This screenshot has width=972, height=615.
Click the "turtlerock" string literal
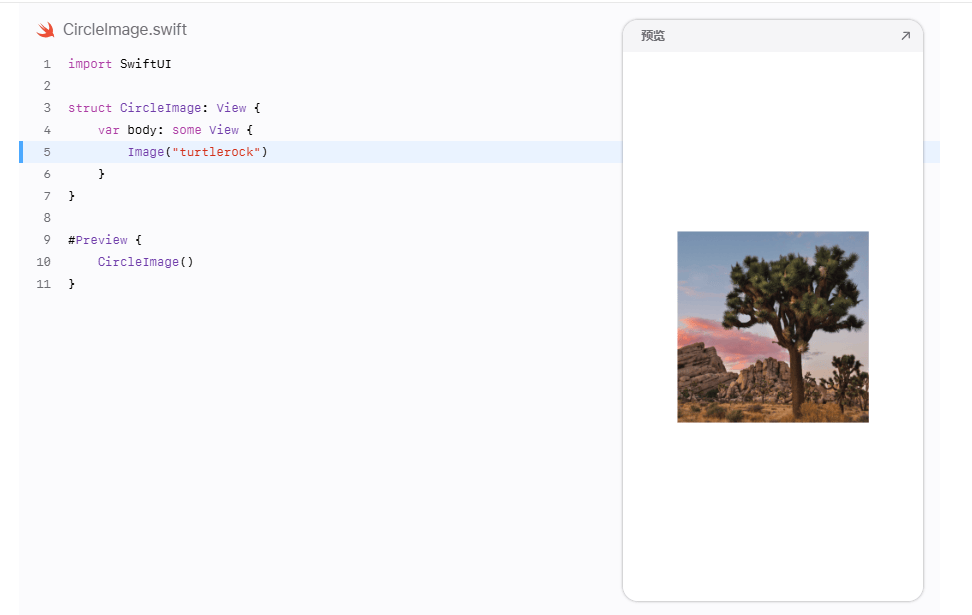pos(216,152)
